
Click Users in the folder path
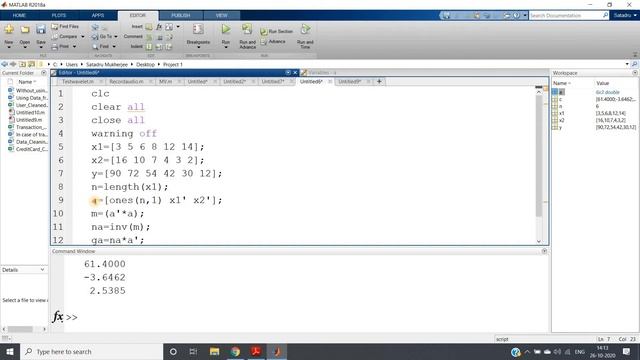click(x=71, y=64)
